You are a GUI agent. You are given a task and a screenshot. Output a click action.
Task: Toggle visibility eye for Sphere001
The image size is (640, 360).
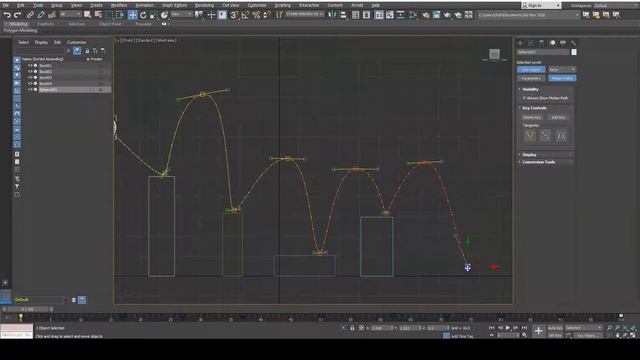click(x=30, y=89)
